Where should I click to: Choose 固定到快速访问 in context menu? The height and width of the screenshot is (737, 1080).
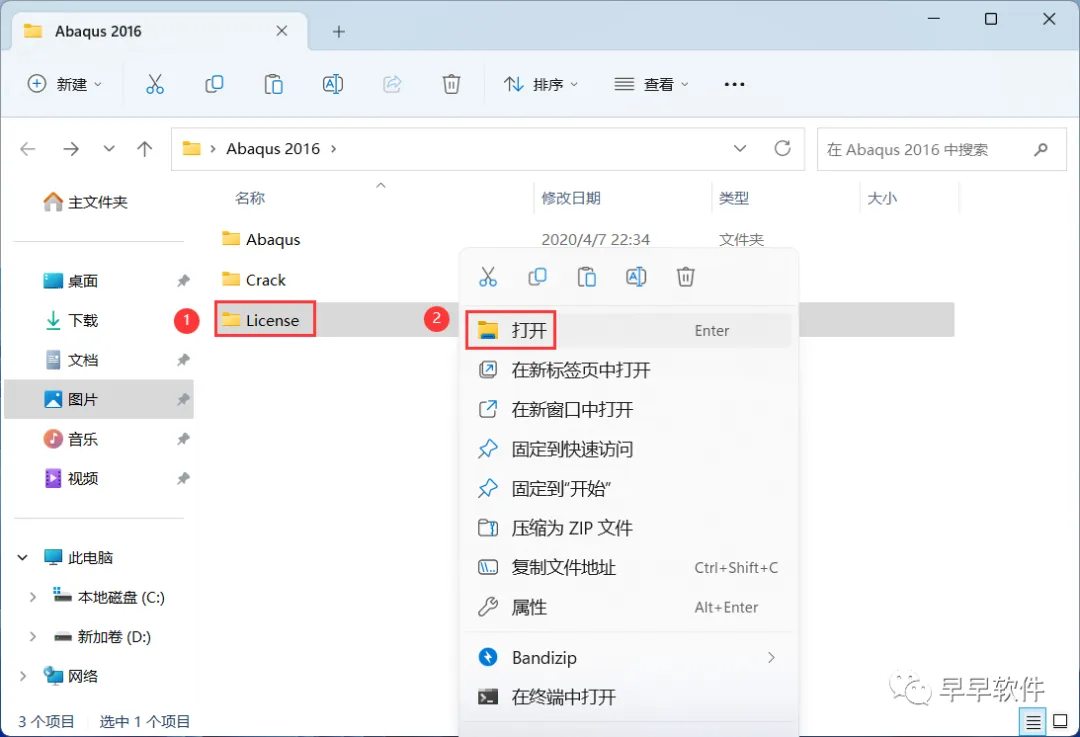tap(628, 449)
